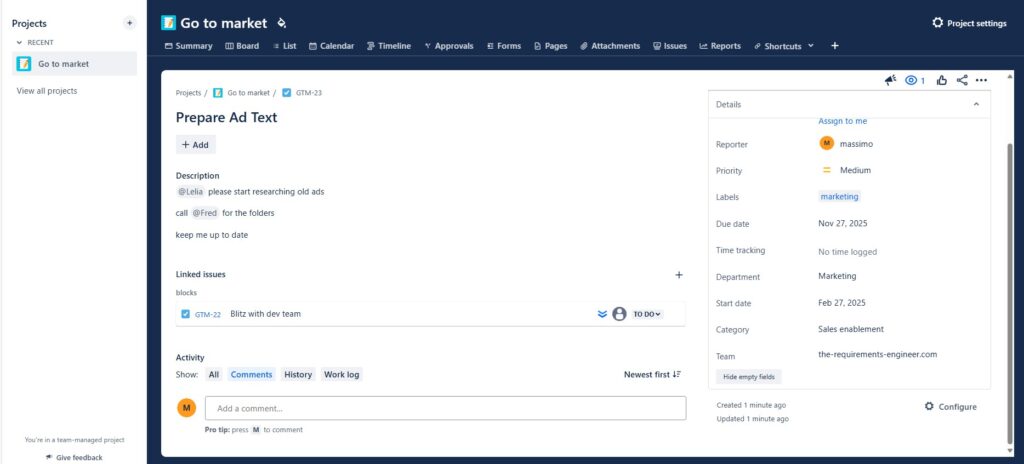Click the feedback megaphone icon
This screenshot has width=1024, height=464.
click(x=890, y=81)
